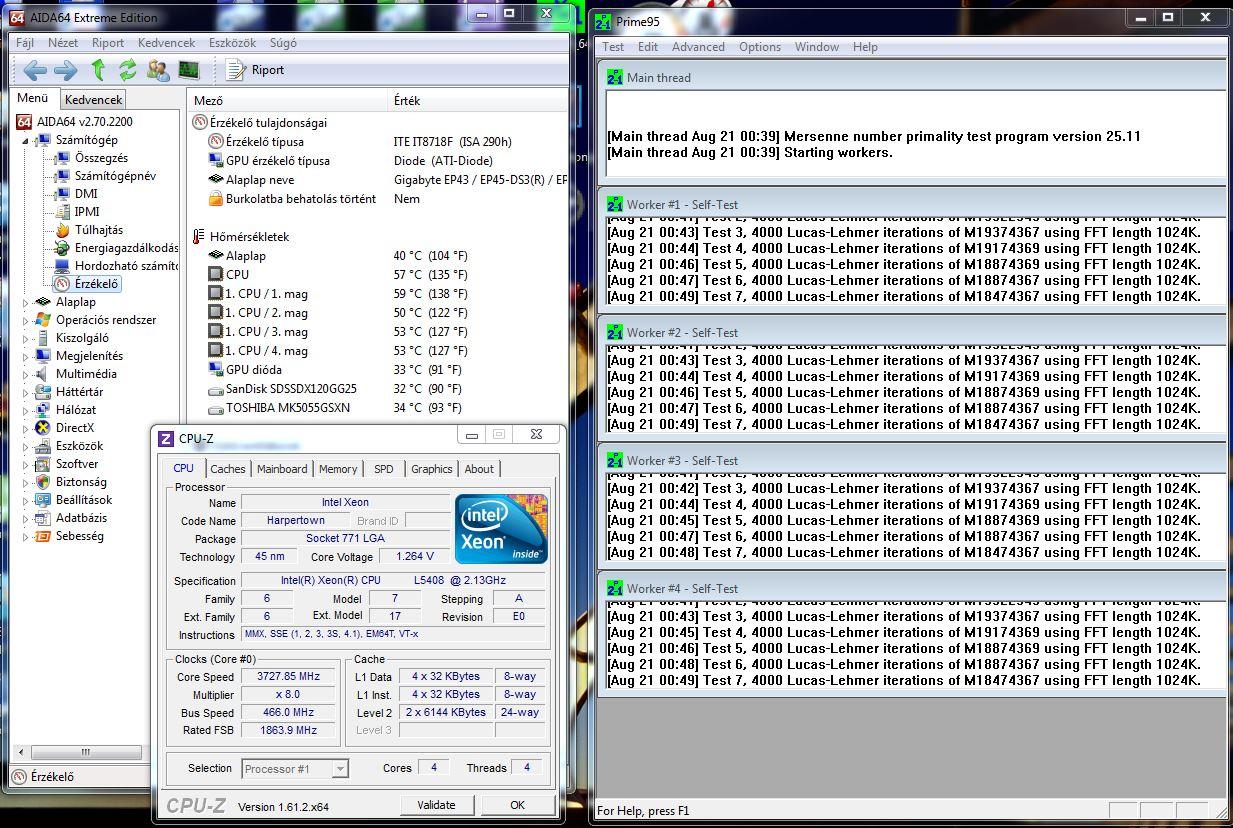Switch to the Caches tab in CPU-Z
The height and width of the screenshot is (828, 1233).
pyautogui.click(x=228, y=469)
